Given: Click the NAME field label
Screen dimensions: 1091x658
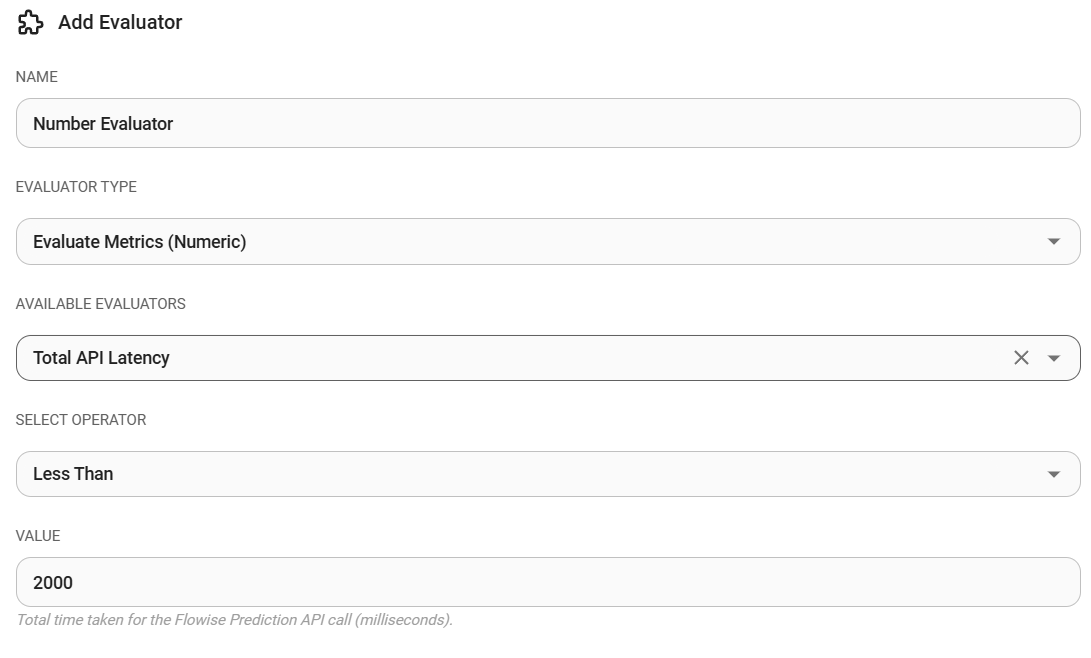Looking at the screenshot, I should pyautogui.click(x=37, y=77).
